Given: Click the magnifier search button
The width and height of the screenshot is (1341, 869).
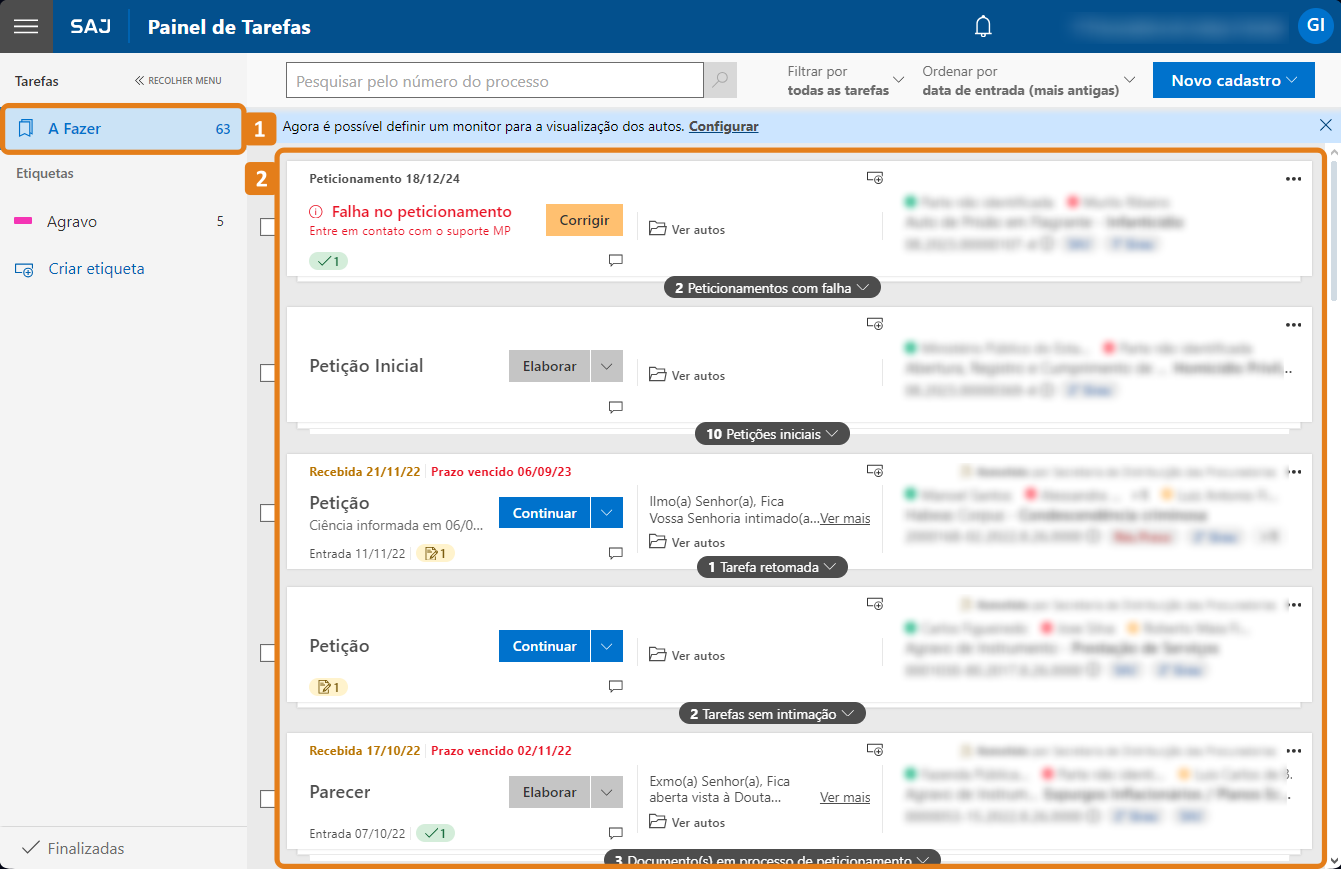Looking at the screenshot, I should (x=720, y=81).
